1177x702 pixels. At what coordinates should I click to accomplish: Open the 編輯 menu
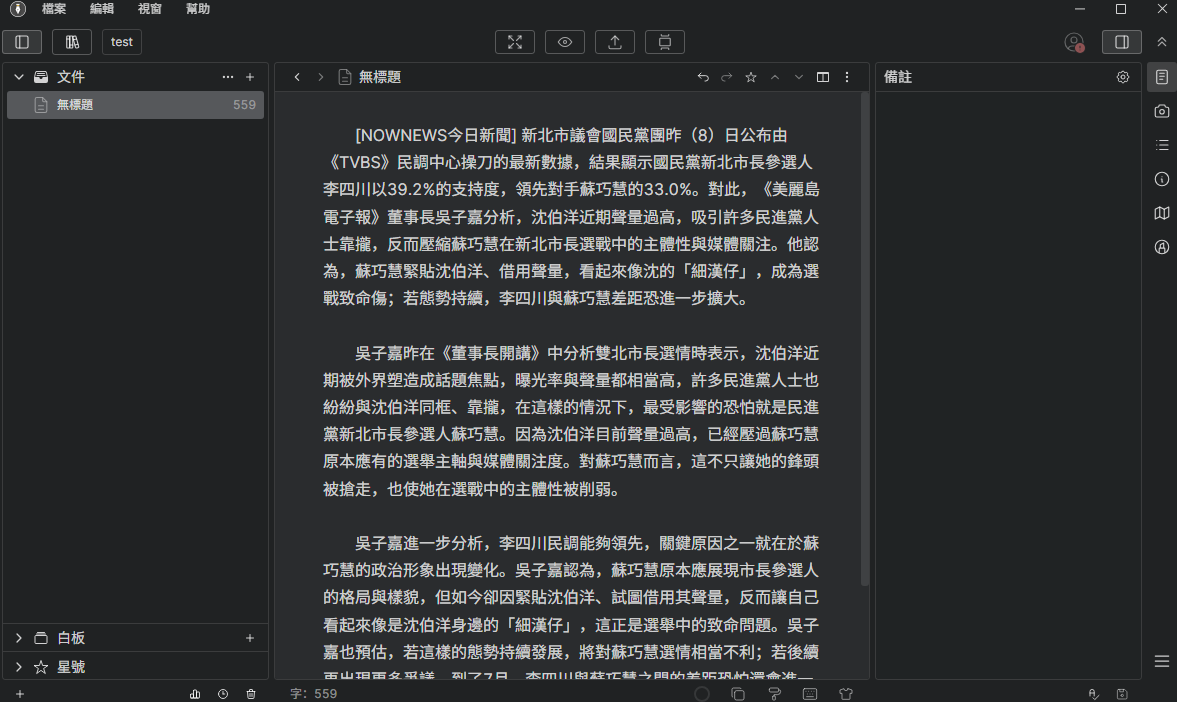coord(101,9)
